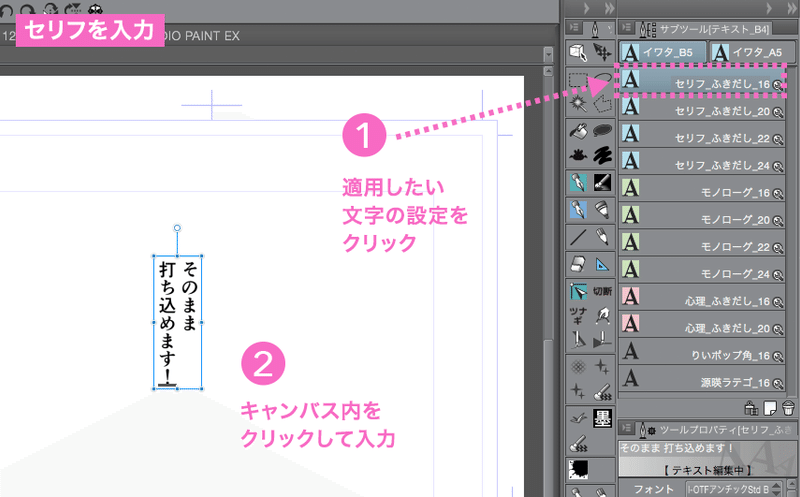The width and height of the screenshot is (800, 497).
Task: Choose the Eraser tool
Action: click(x=578, y=264)
